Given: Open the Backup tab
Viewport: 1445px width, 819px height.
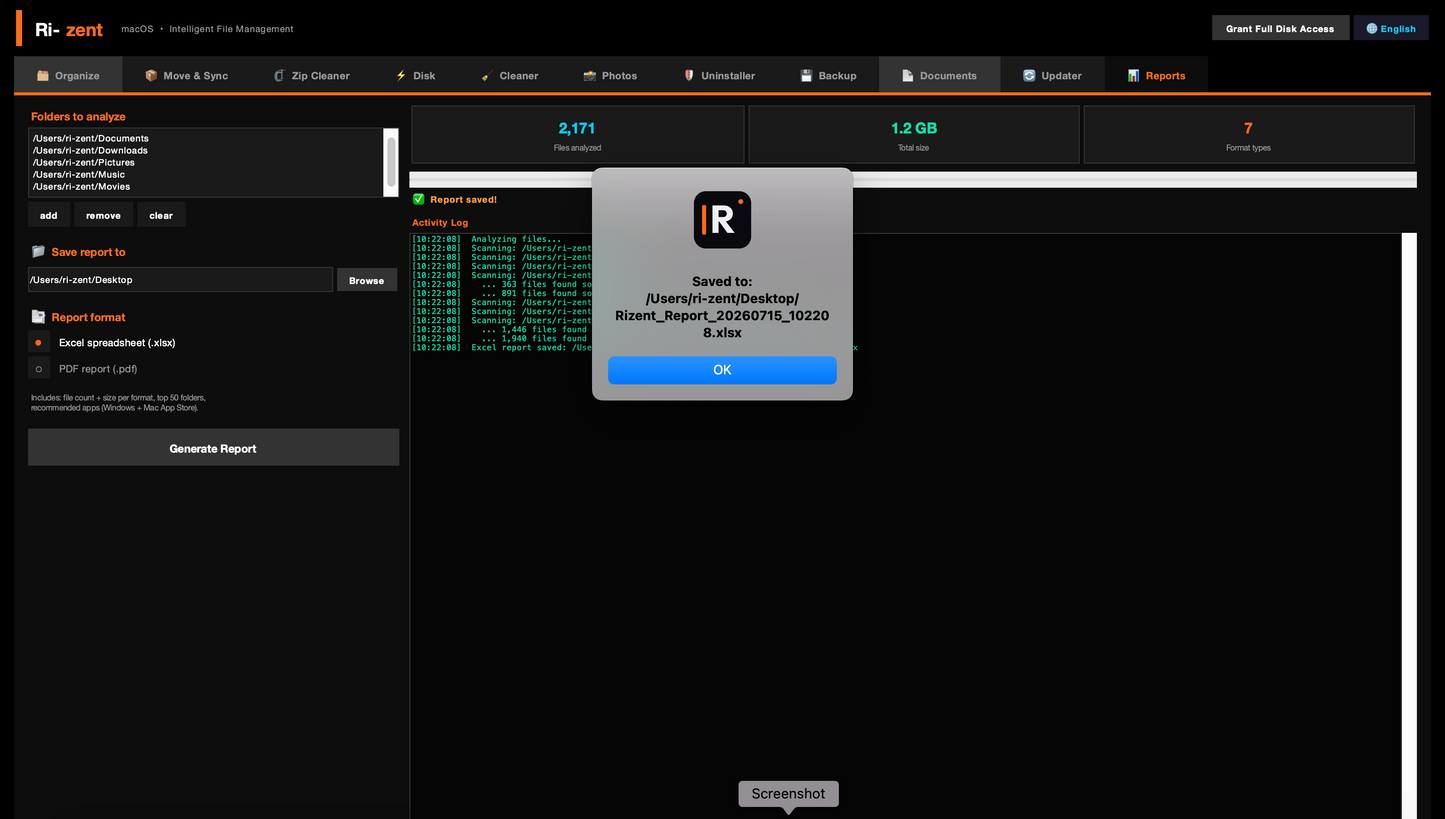Looking at the screenshot, I should click(x=828, y=75).
